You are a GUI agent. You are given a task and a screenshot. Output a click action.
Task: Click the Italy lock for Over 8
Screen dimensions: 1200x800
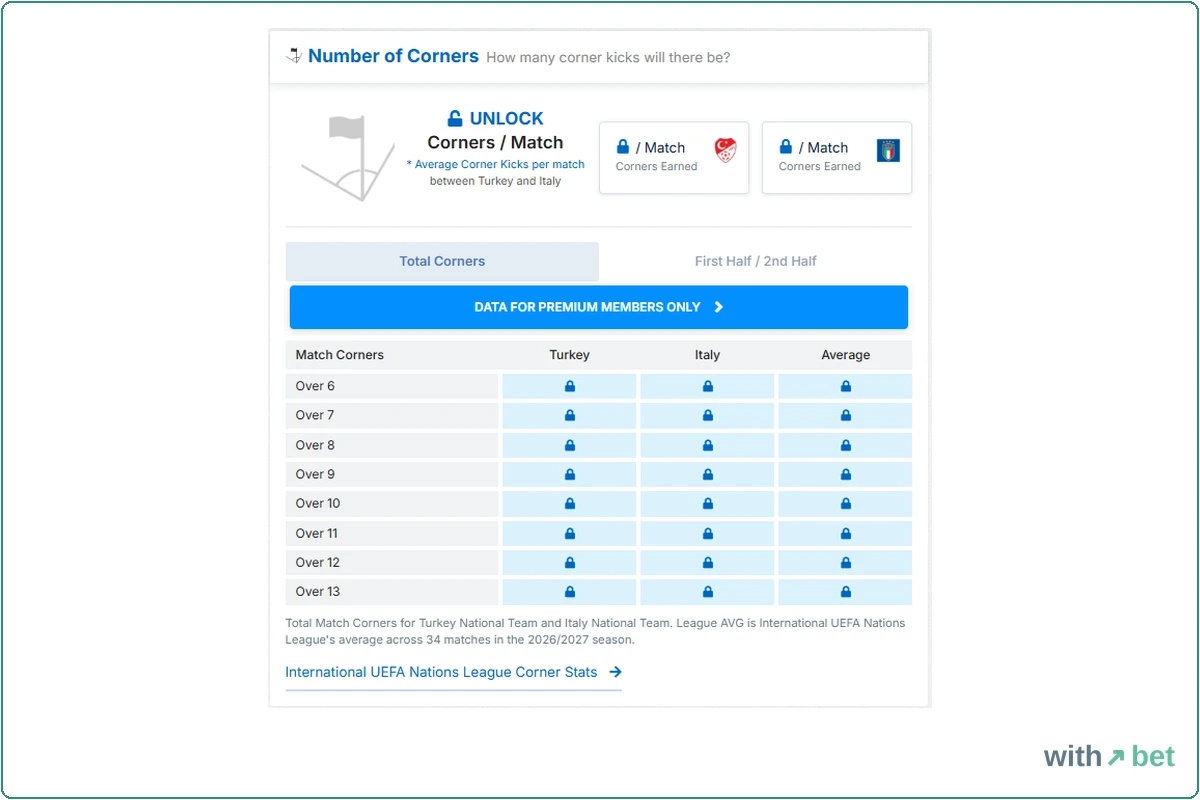pos(708,445)
